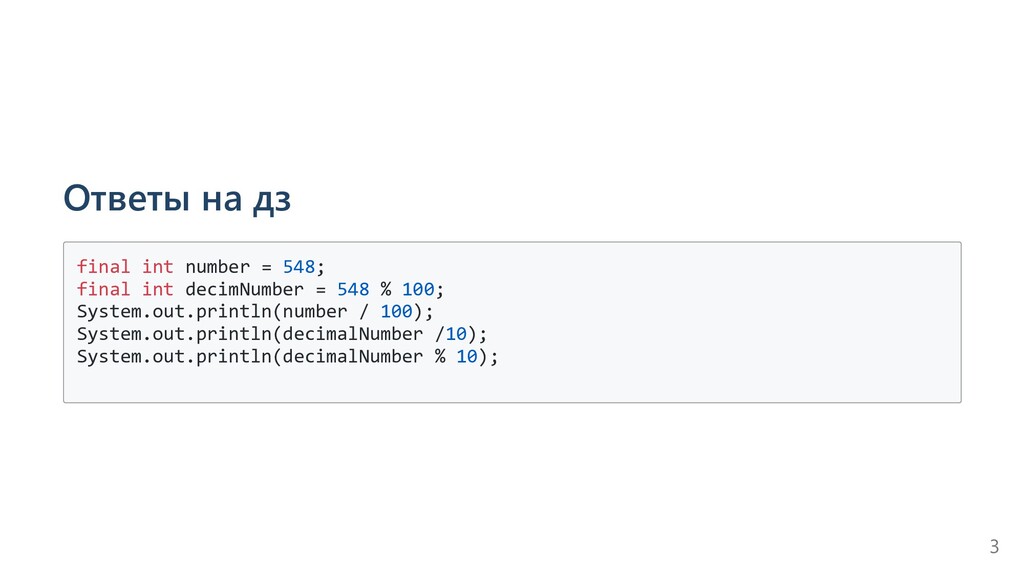1024x576 pixels.
Task: Click "int" keyword on the first code line
Action: coord(157,267)
